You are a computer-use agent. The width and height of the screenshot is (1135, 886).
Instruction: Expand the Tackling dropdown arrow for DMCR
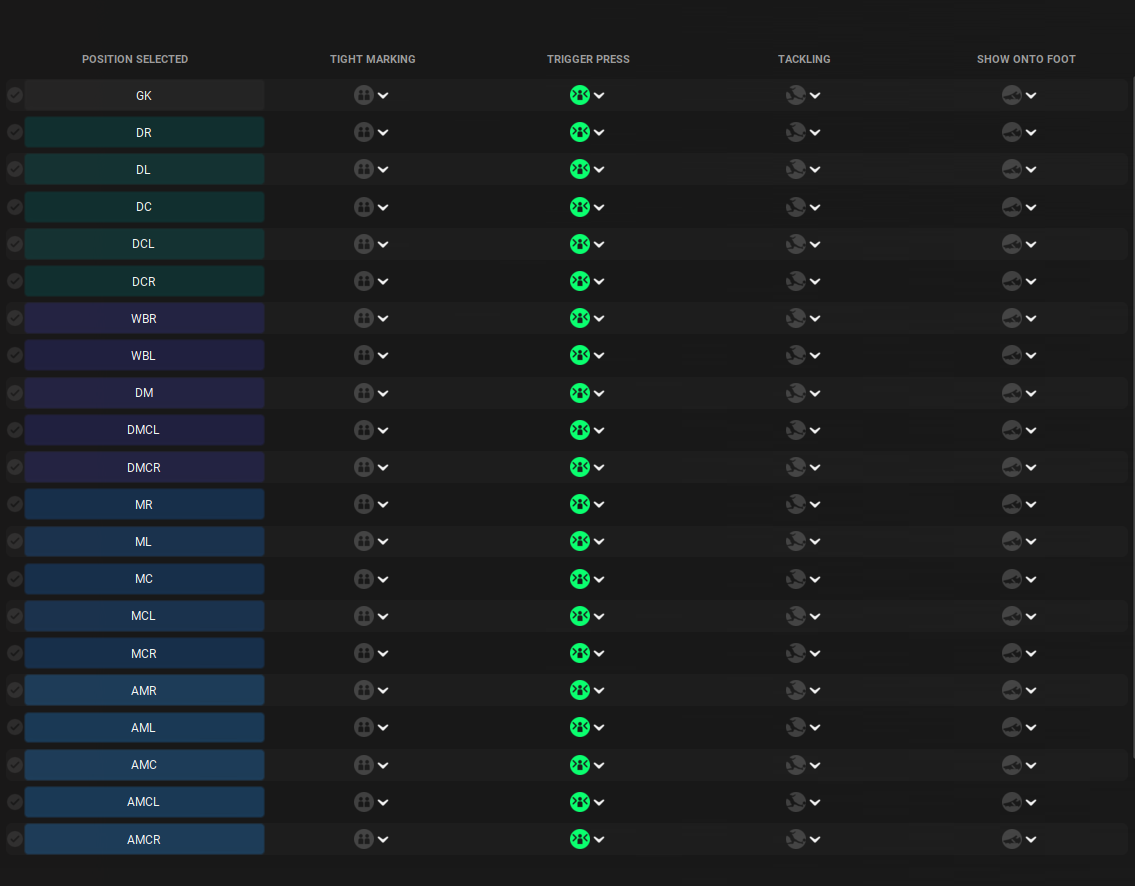(815, 467)
